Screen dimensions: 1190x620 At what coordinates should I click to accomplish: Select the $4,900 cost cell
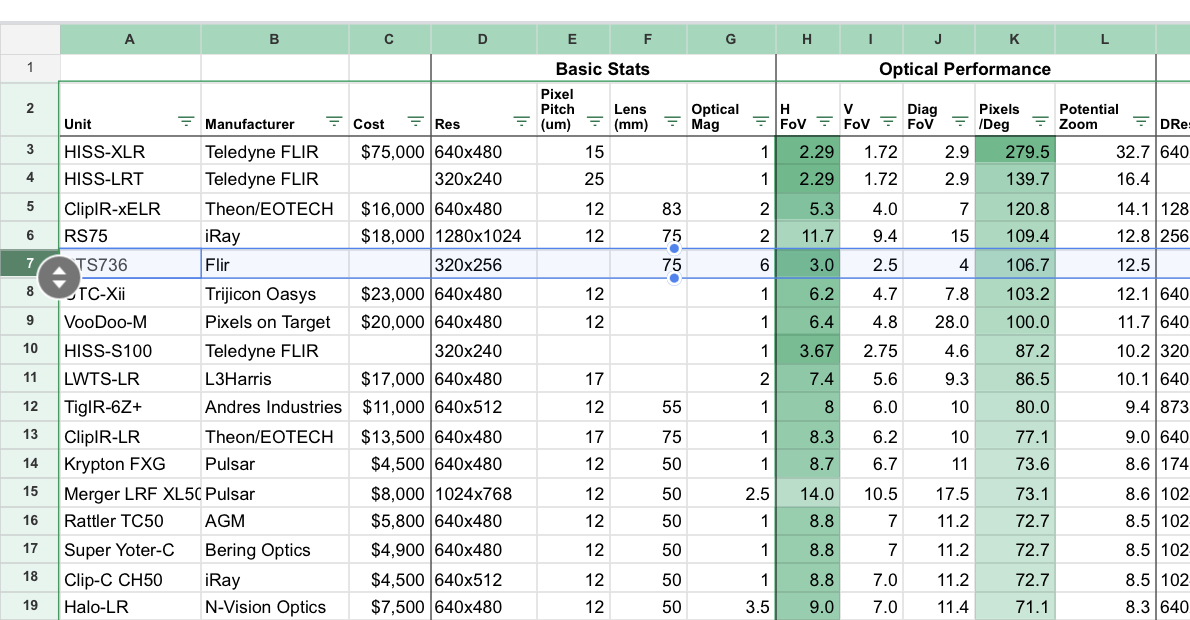389,550
